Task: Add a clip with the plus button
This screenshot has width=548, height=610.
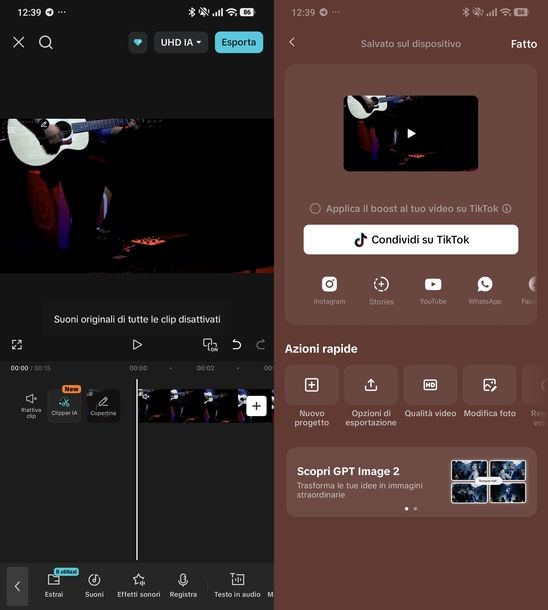Action: pos(256,406)
